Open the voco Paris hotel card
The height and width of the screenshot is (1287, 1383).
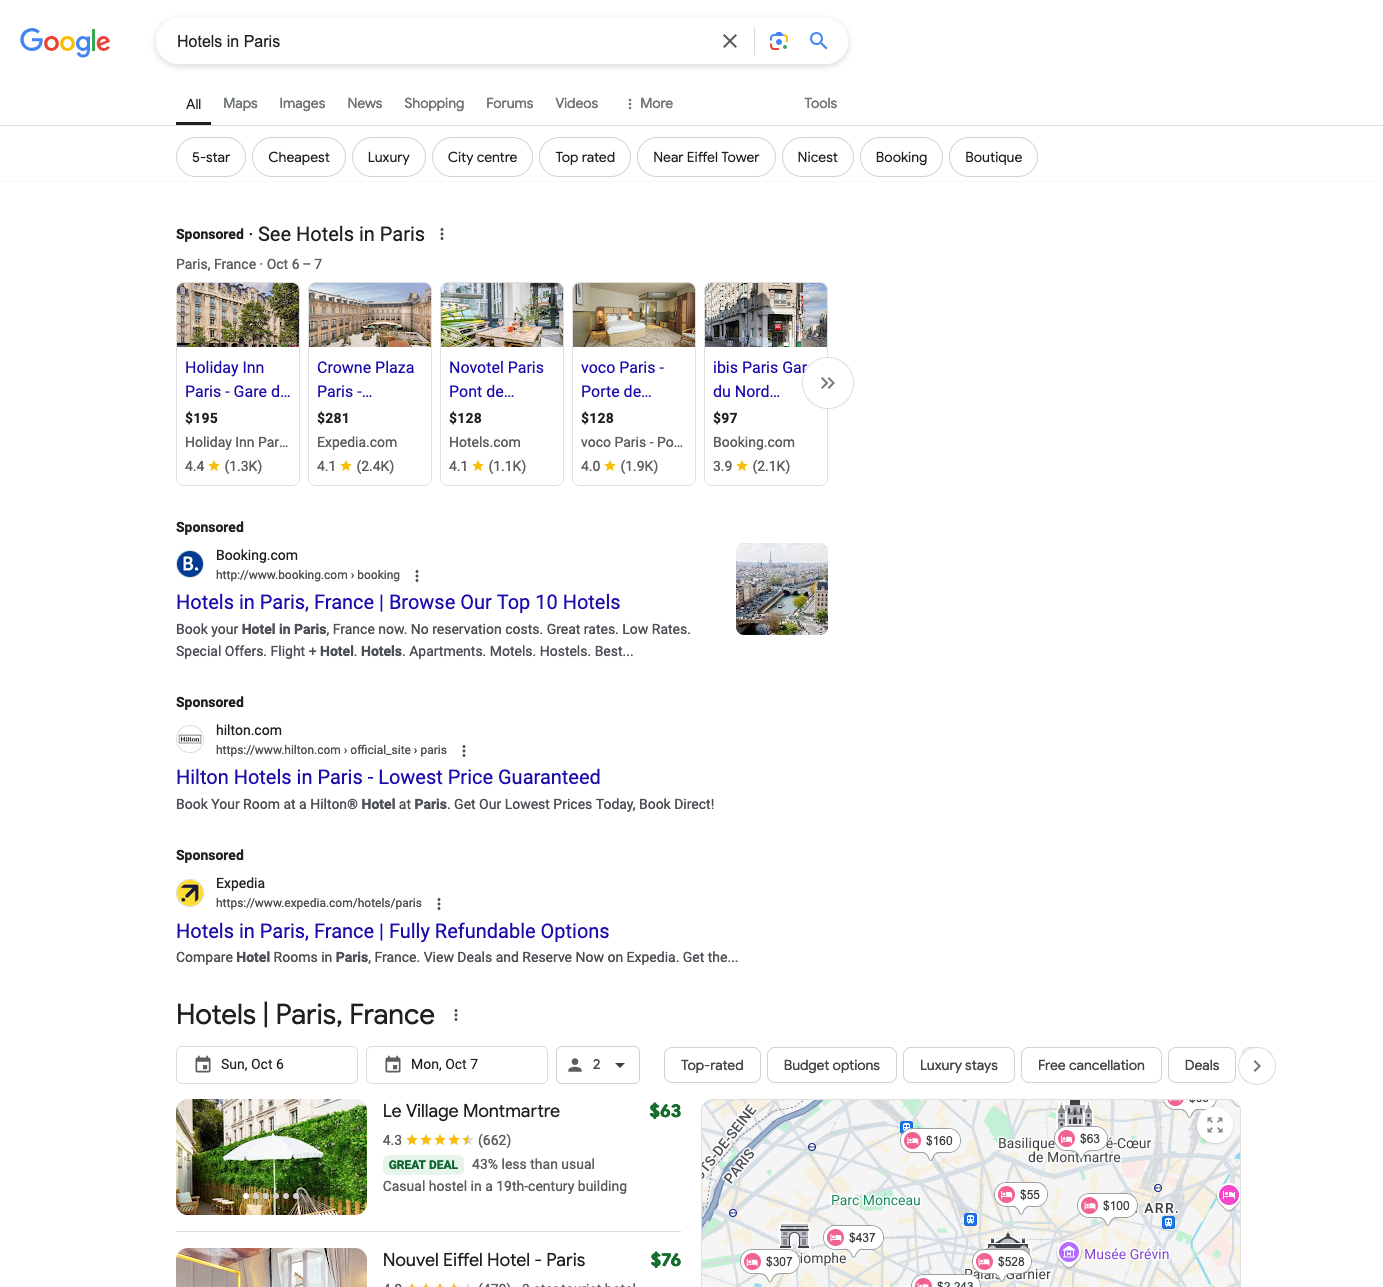(x=634, y=384)
